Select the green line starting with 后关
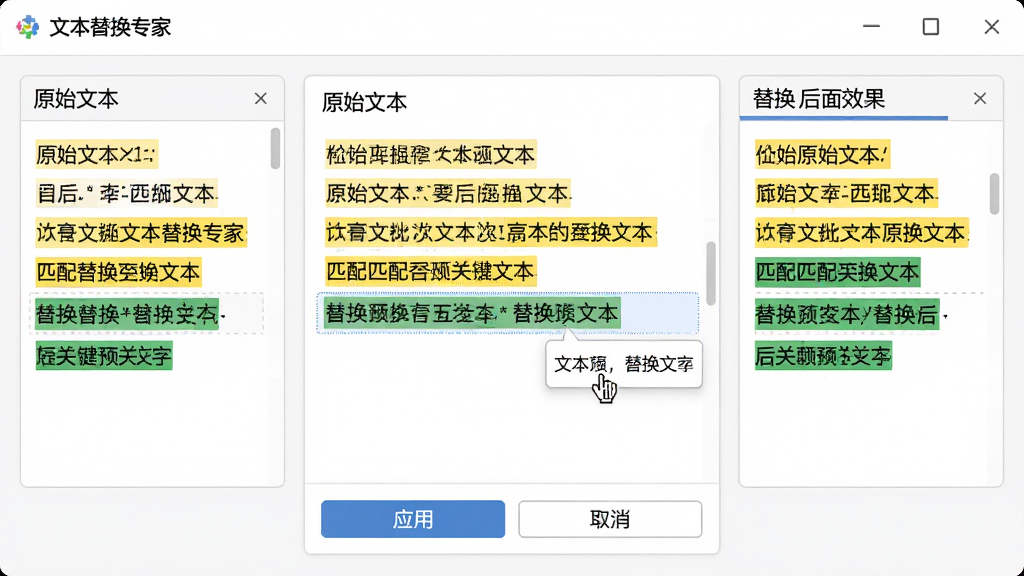1024x576 pixels. coord(823,356)
